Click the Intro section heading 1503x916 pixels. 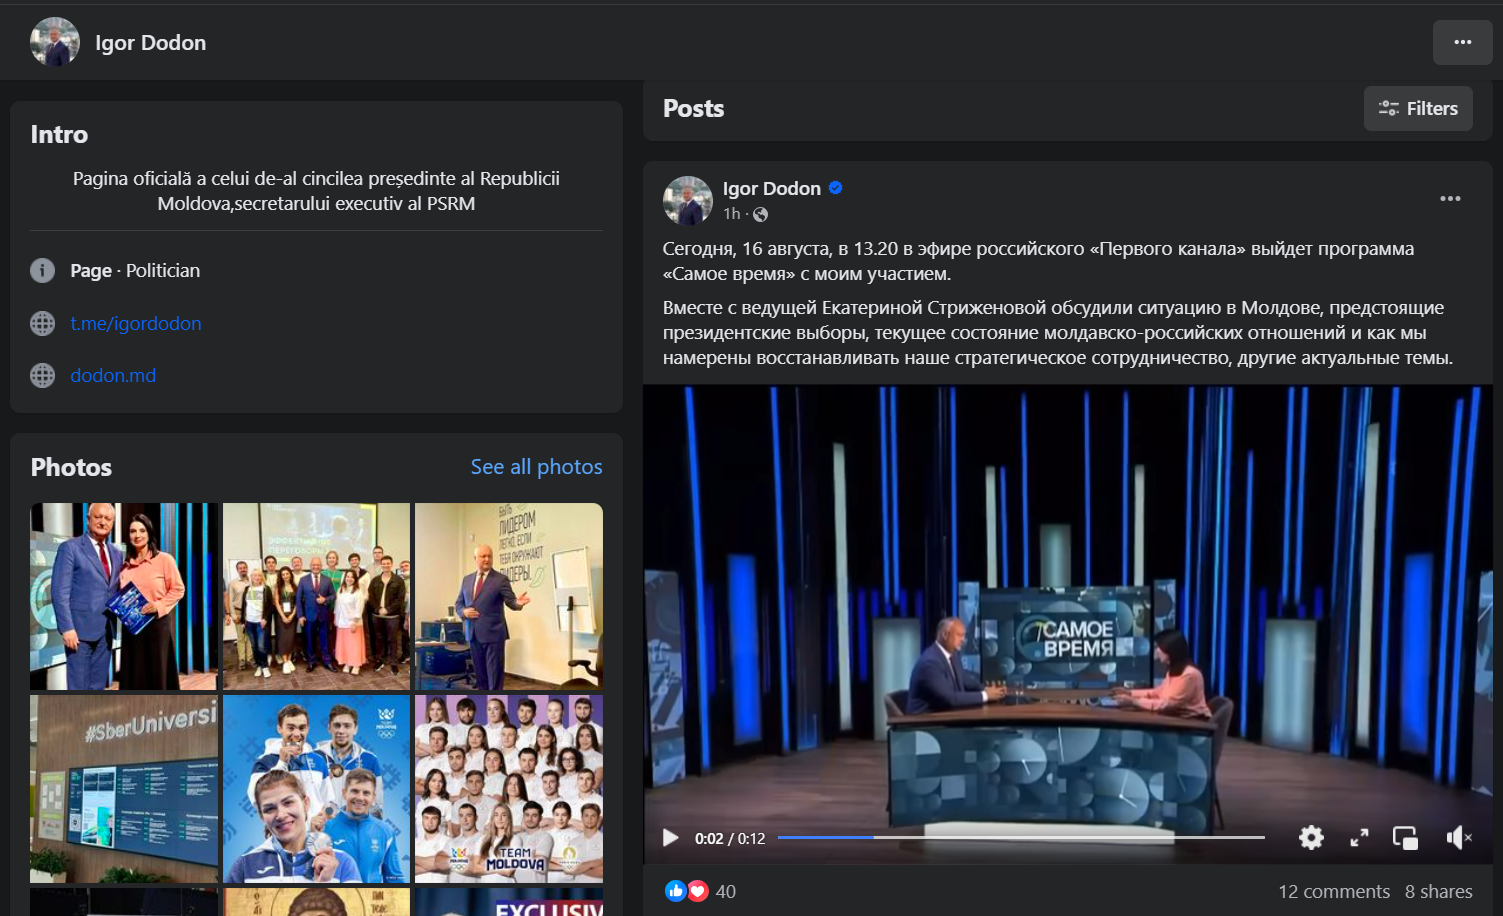click(59, 134)
